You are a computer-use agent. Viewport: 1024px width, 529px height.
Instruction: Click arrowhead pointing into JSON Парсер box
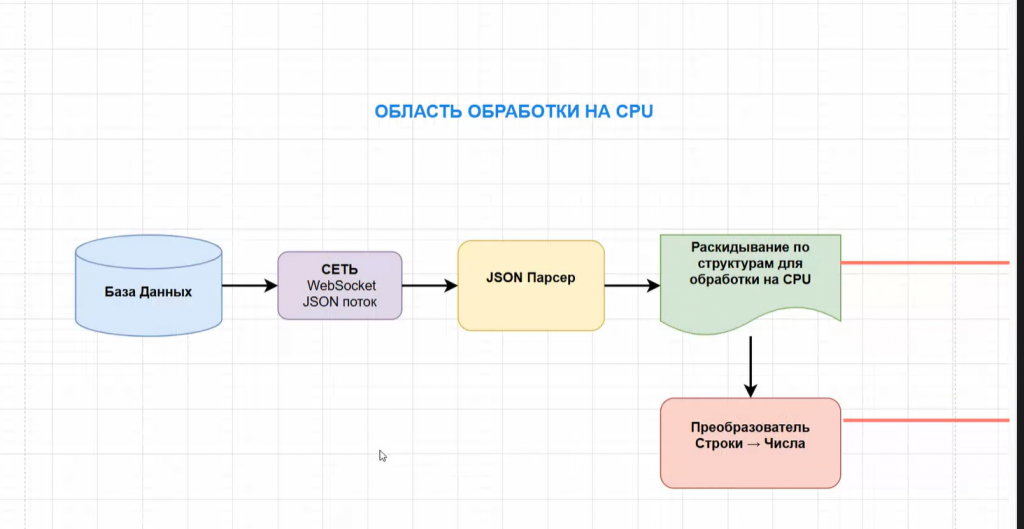coord(451,286)
